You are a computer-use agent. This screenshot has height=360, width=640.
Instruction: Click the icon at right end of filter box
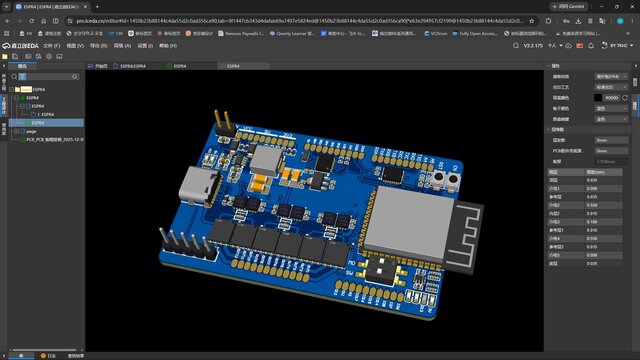pos(75,77)
